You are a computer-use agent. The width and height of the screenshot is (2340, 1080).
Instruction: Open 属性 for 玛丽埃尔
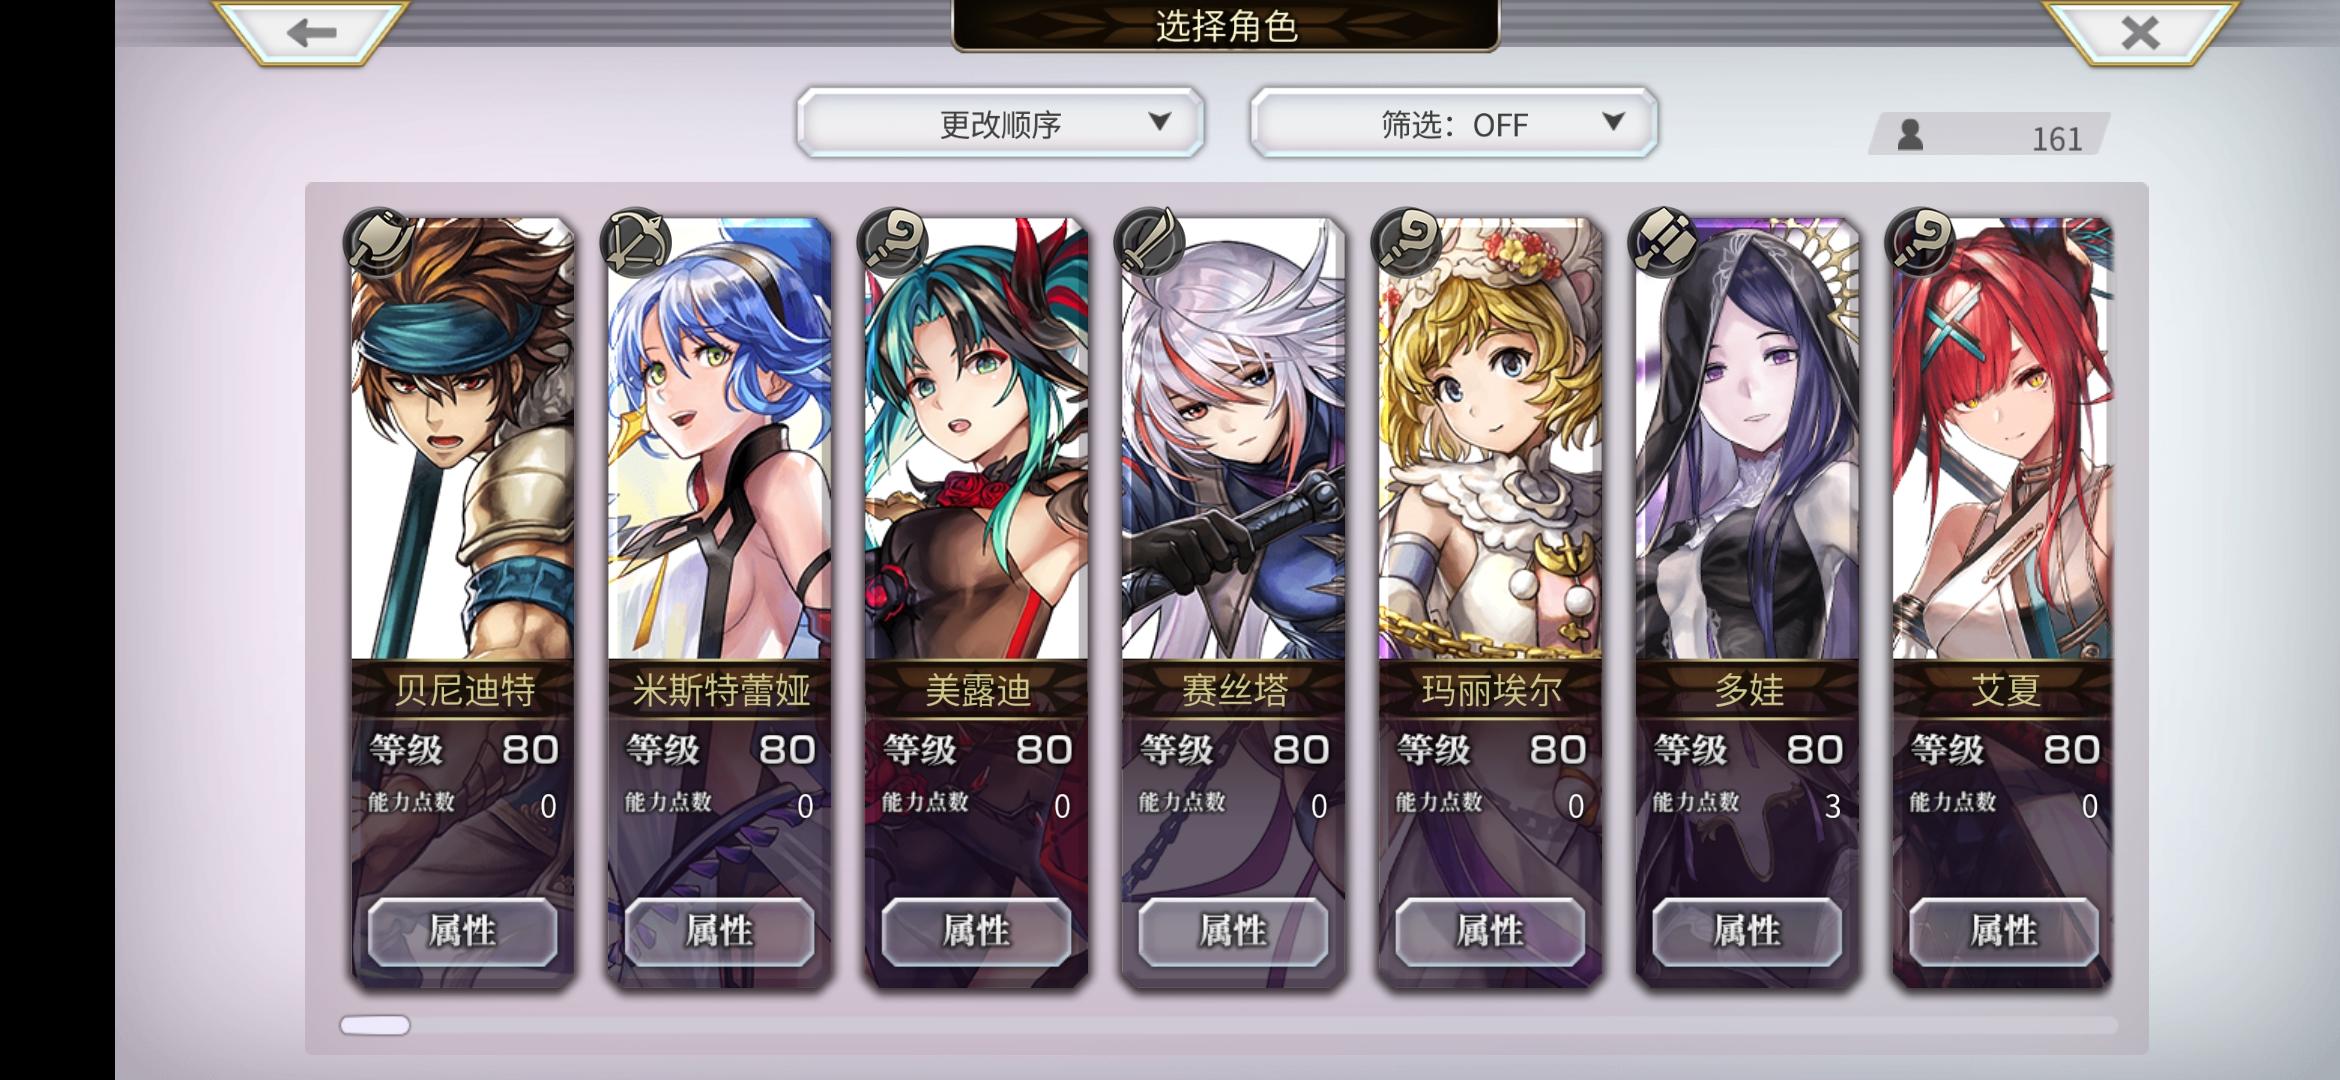(1490, 931)
